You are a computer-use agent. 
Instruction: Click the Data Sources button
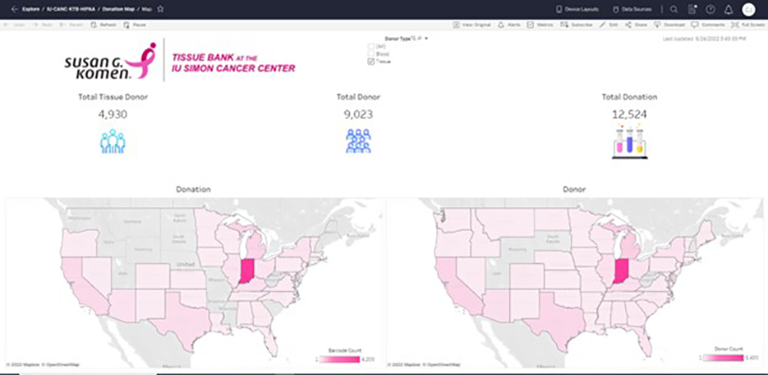point(632,9)
